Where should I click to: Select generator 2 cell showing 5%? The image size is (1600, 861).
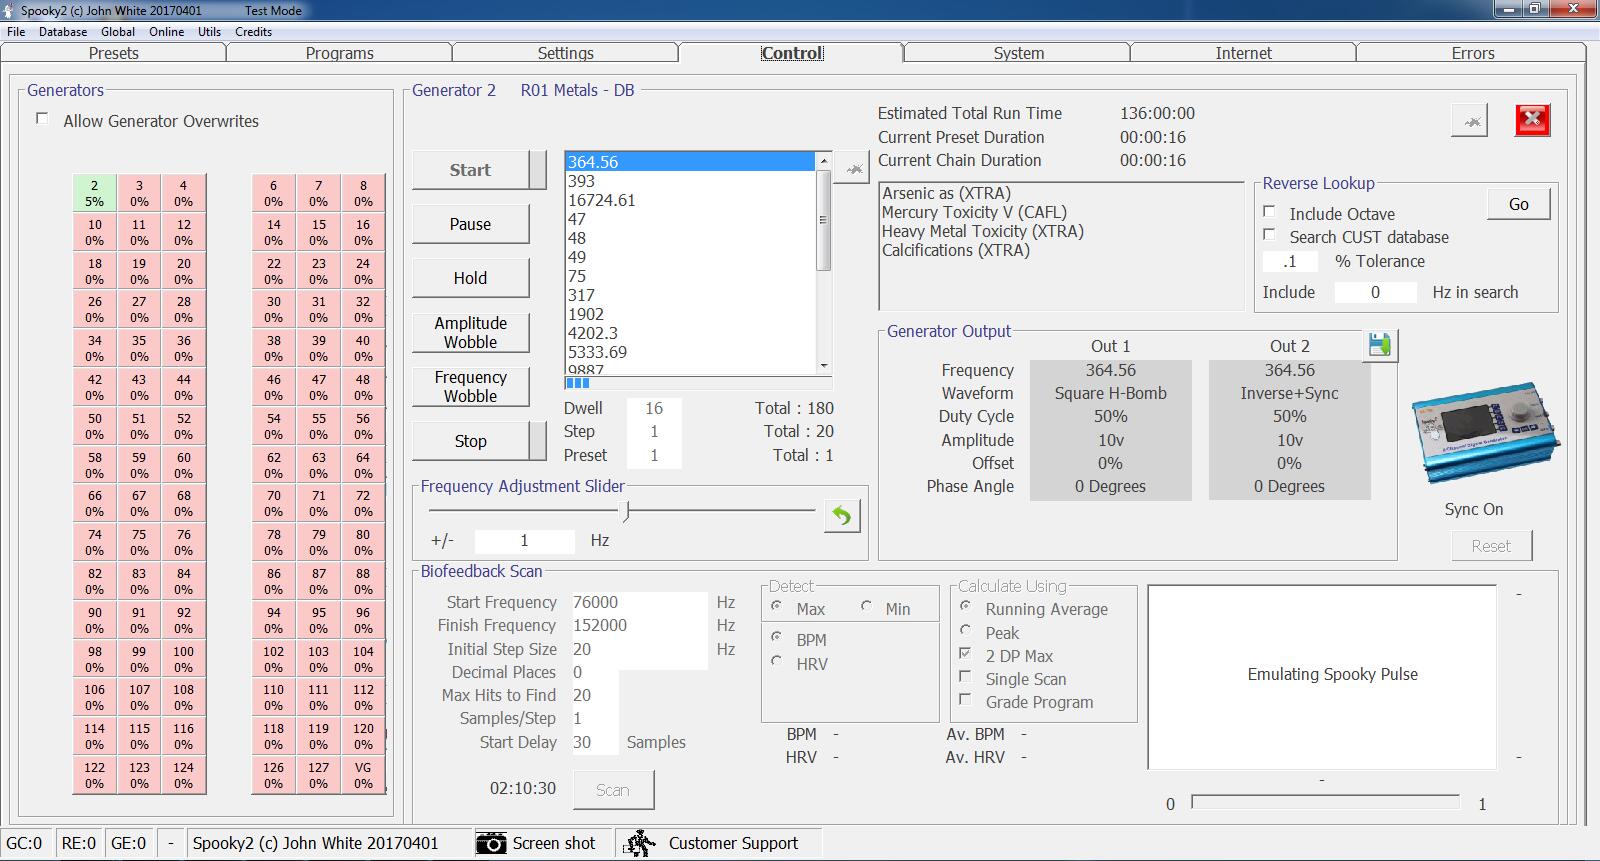pos(94,193)
